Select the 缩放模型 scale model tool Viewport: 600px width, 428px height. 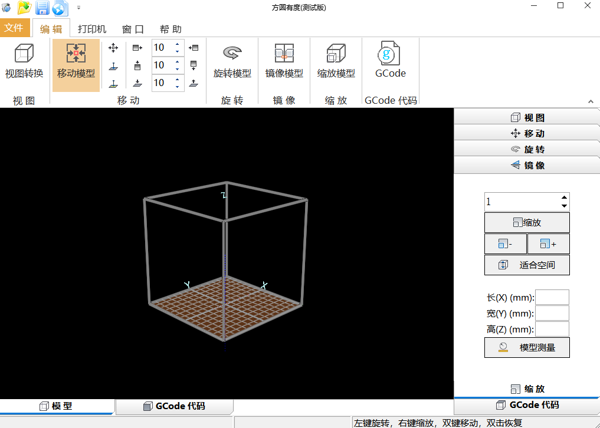336,61
